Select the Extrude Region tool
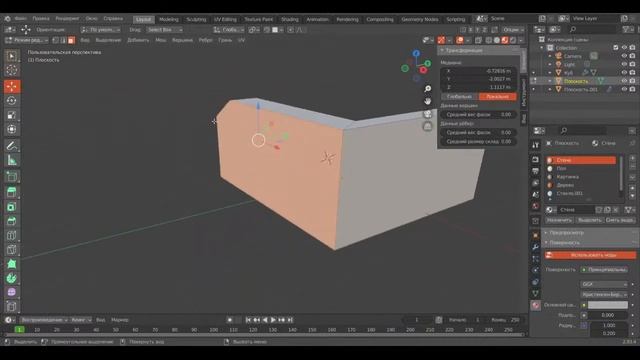640x360 pixels. [11, 192]
